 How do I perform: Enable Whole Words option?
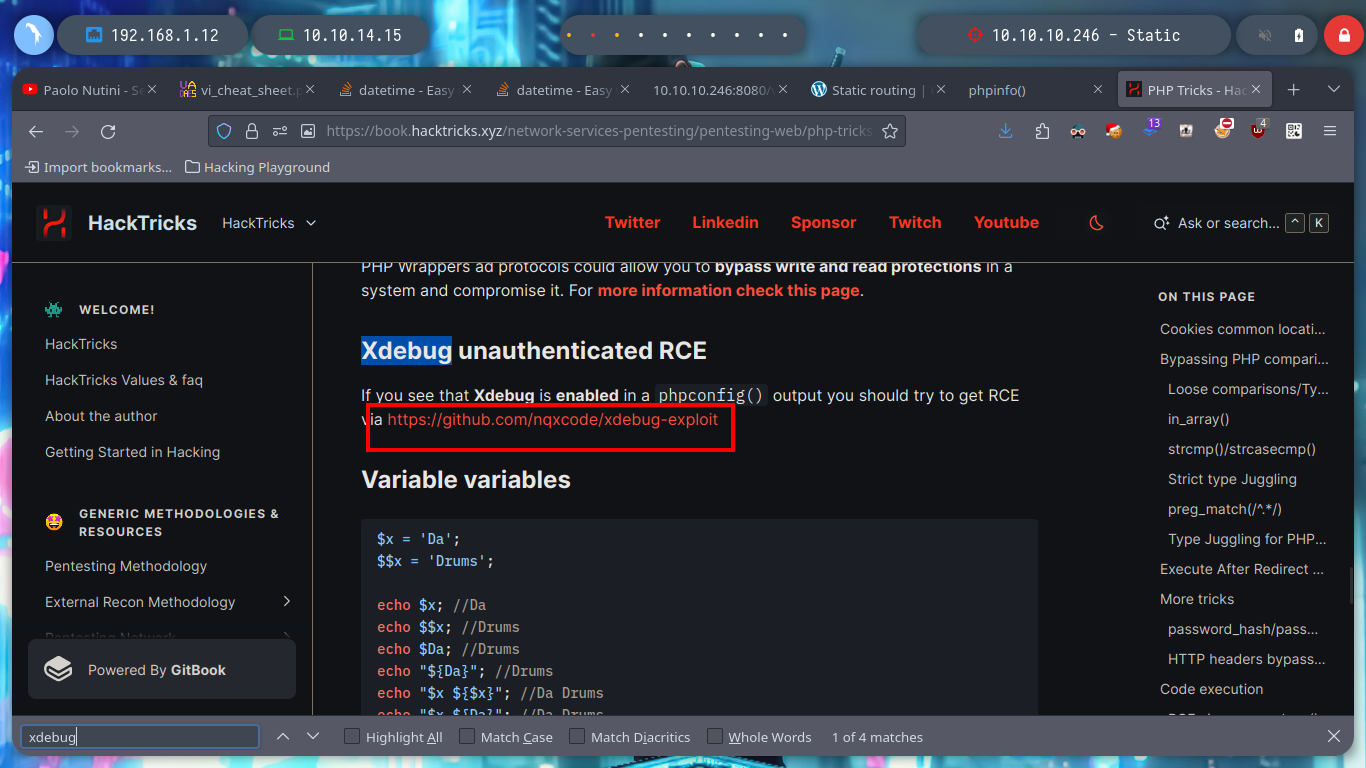[x=715, y=737]
